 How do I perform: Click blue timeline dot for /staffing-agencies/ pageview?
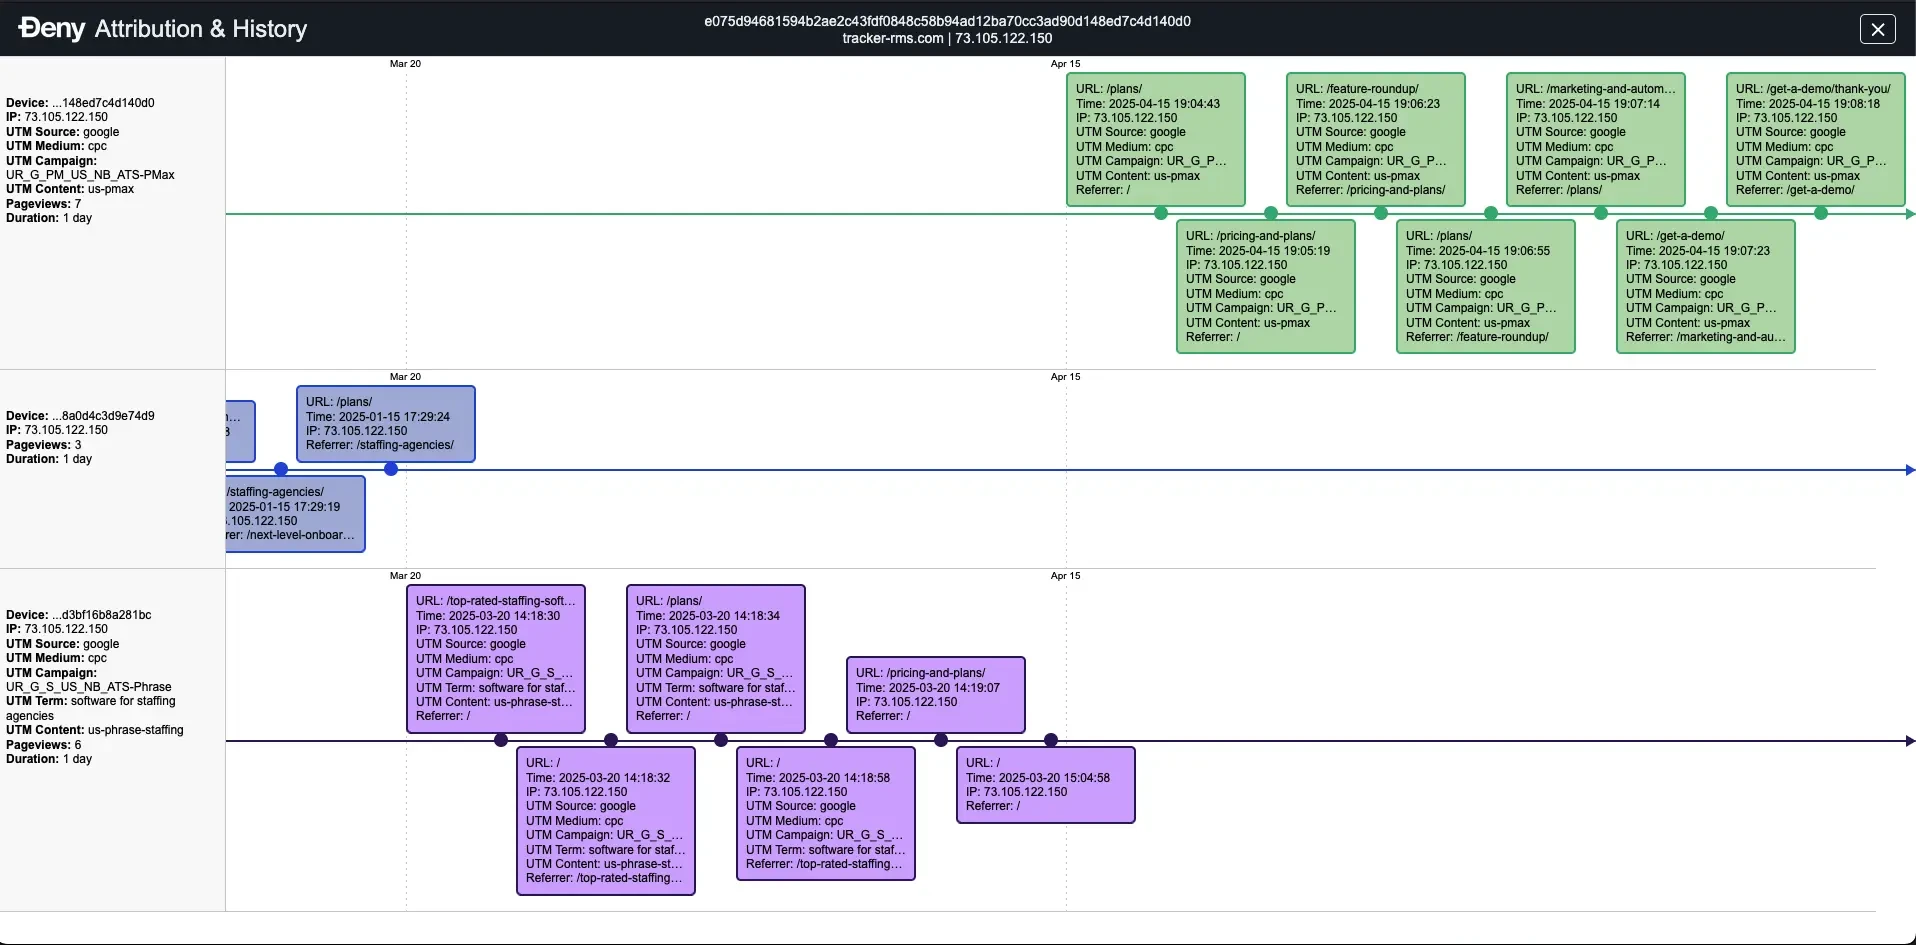(x=281, y=469)
